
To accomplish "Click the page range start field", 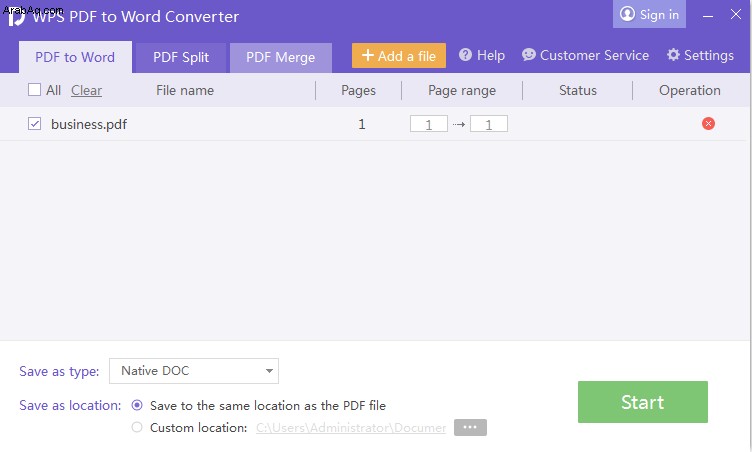I will tap(429, 124).
